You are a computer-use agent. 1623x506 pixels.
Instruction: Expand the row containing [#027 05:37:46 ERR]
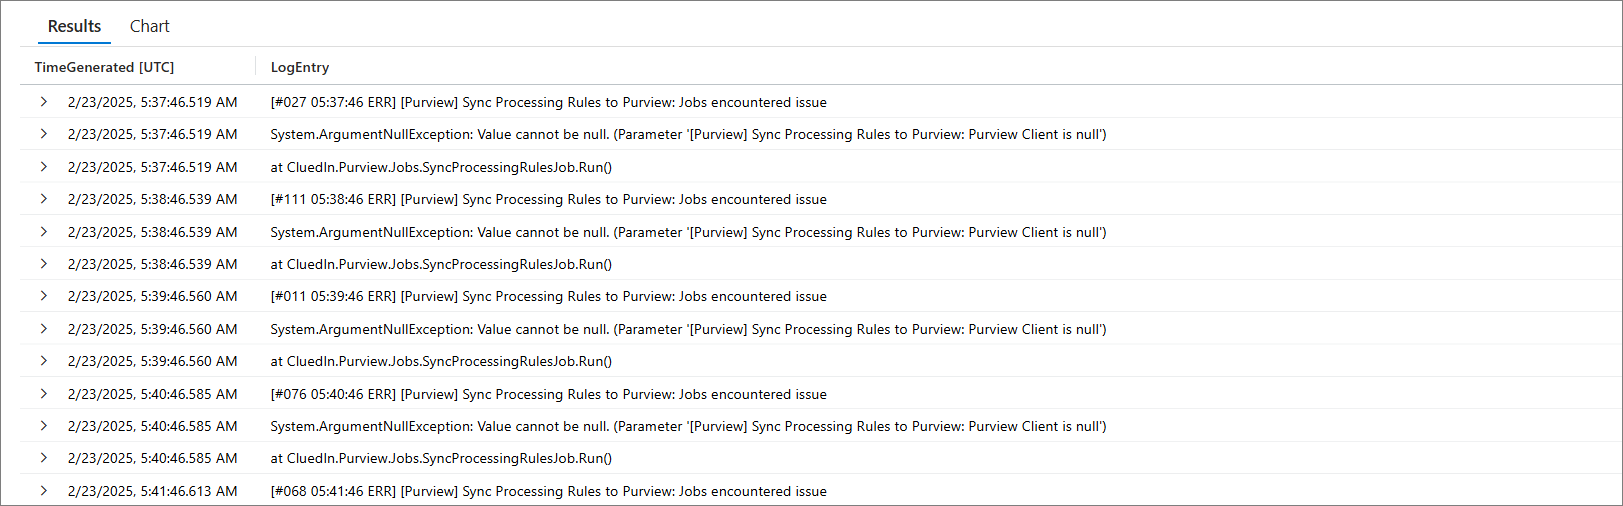(x=44, y=102)
